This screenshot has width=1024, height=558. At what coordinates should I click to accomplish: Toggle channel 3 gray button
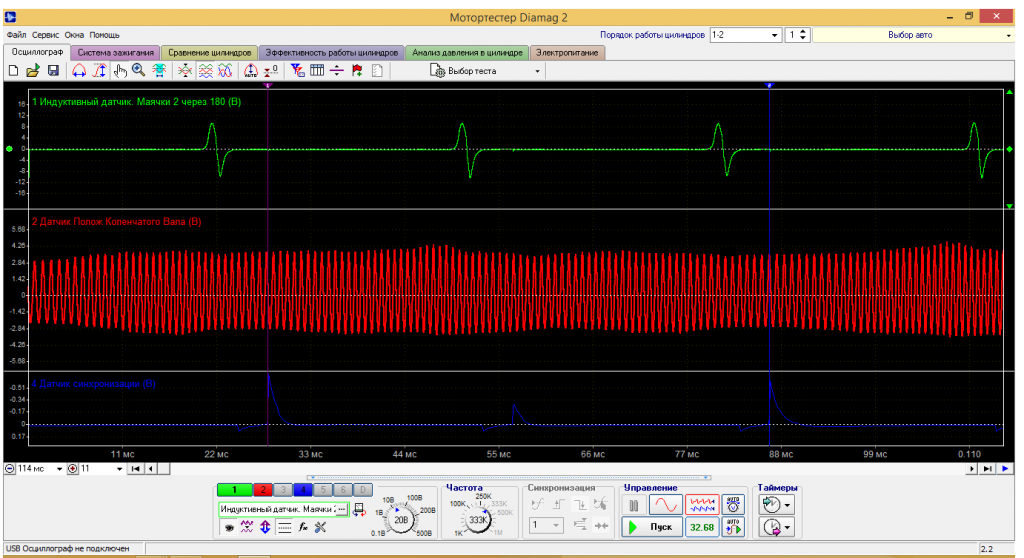pyautogui.click(x=283, y=489)
